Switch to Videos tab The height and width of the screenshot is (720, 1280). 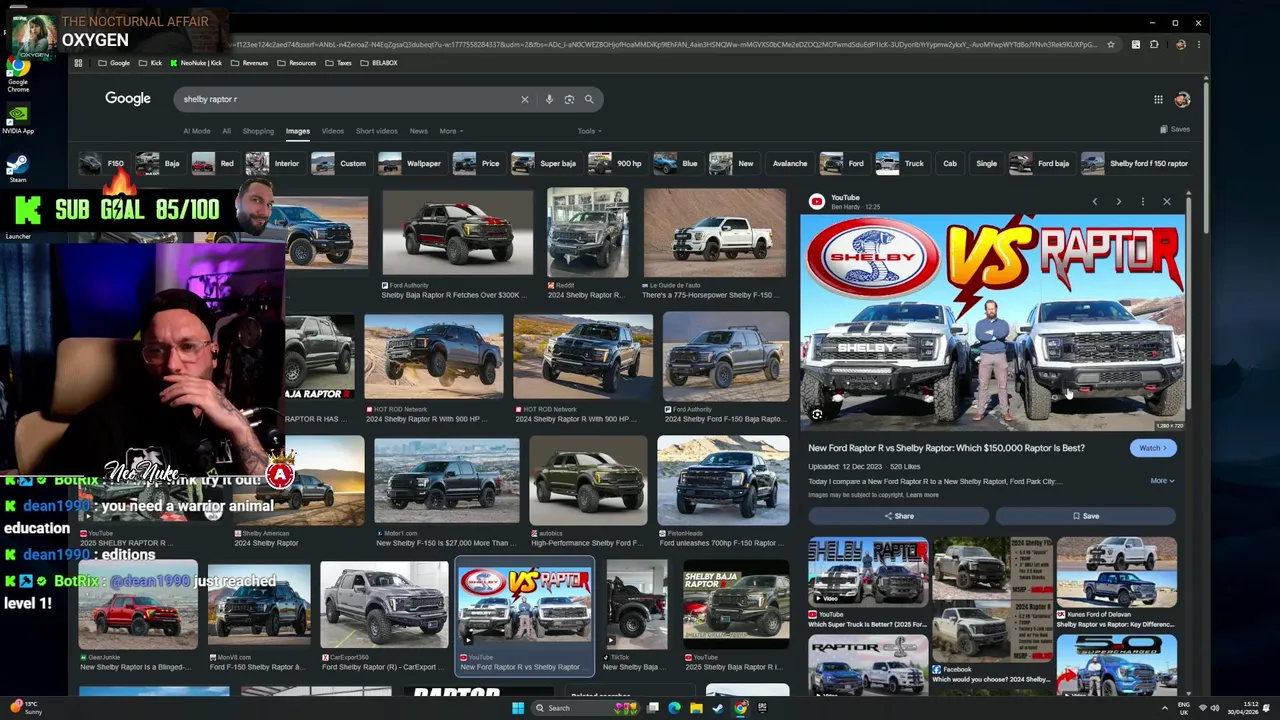click(333, 131)
